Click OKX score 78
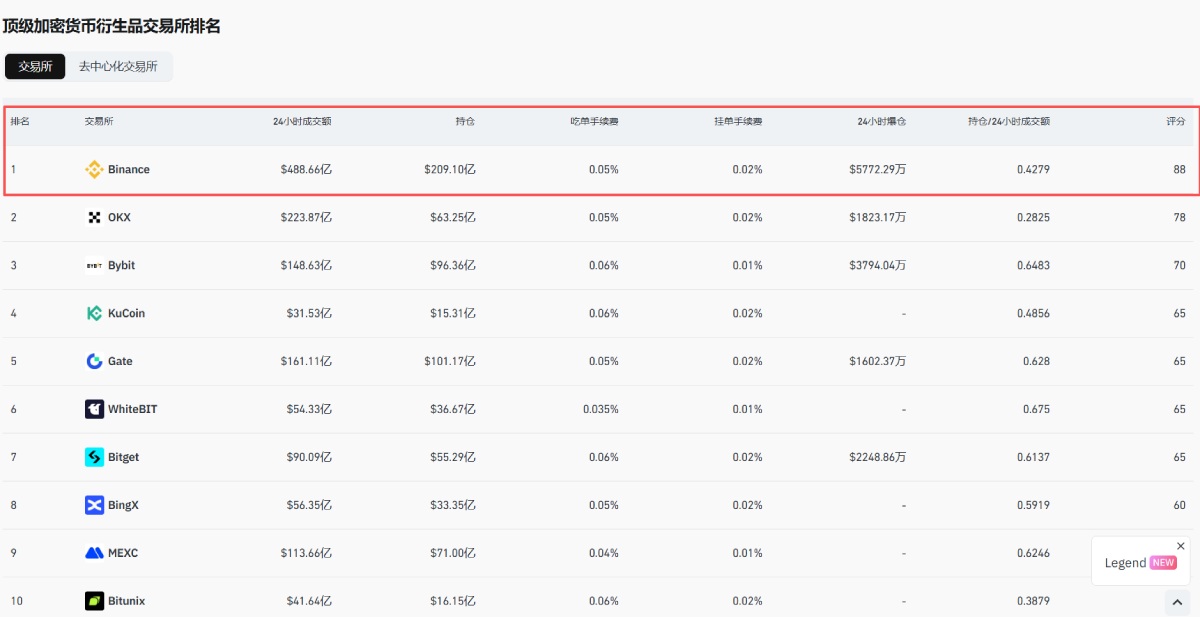Screen dimensions: 1200x617 click(1180, 218)
